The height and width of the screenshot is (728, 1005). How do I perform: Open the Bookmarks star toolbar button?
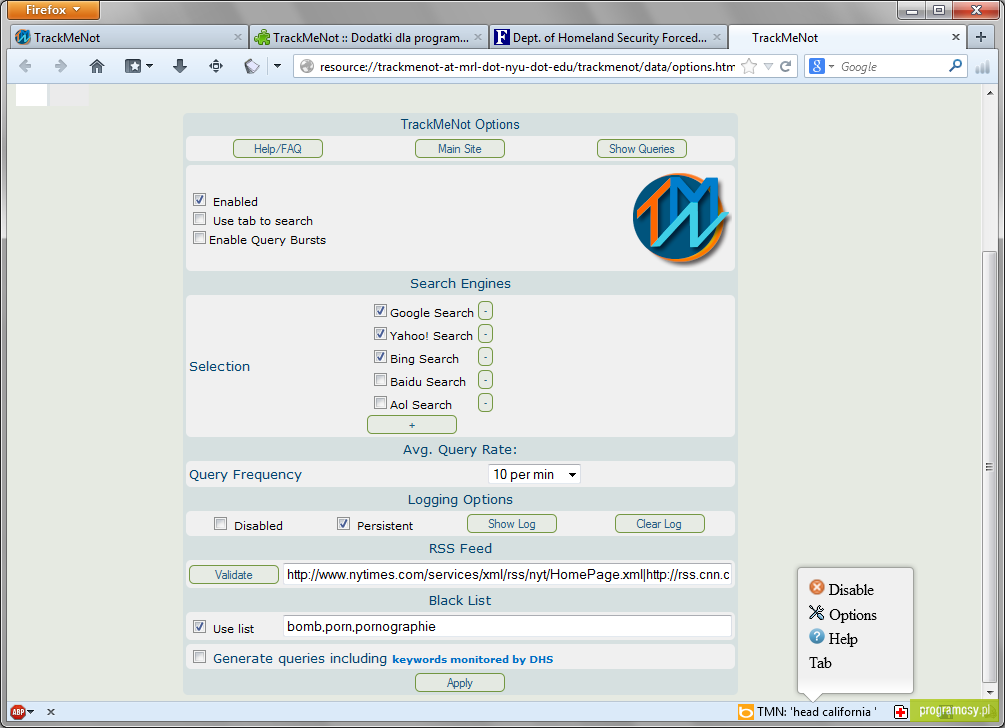133,66
